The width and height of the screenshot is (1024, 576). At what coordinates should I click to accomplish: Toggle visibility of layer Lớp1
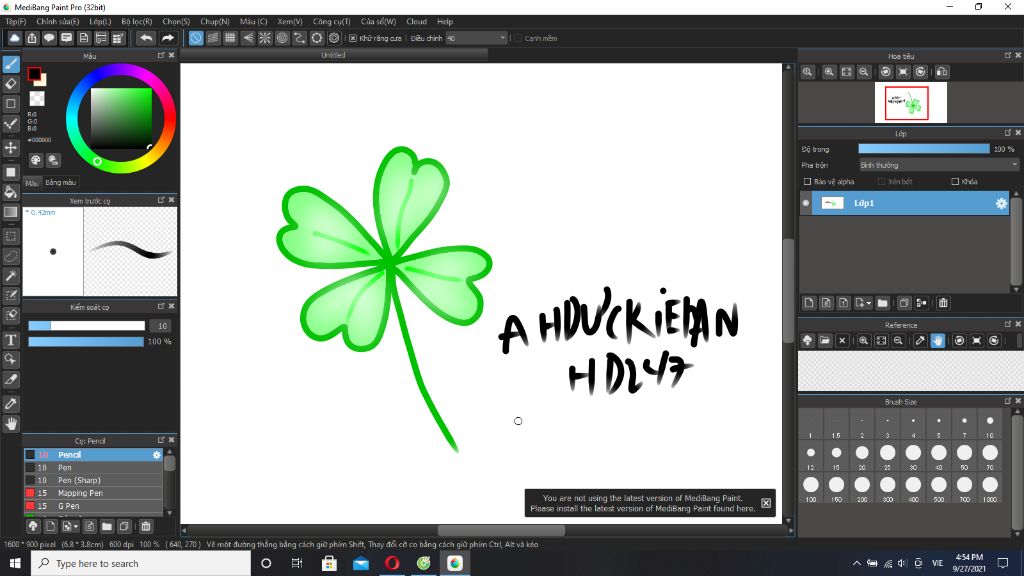[x=806, y=203]
